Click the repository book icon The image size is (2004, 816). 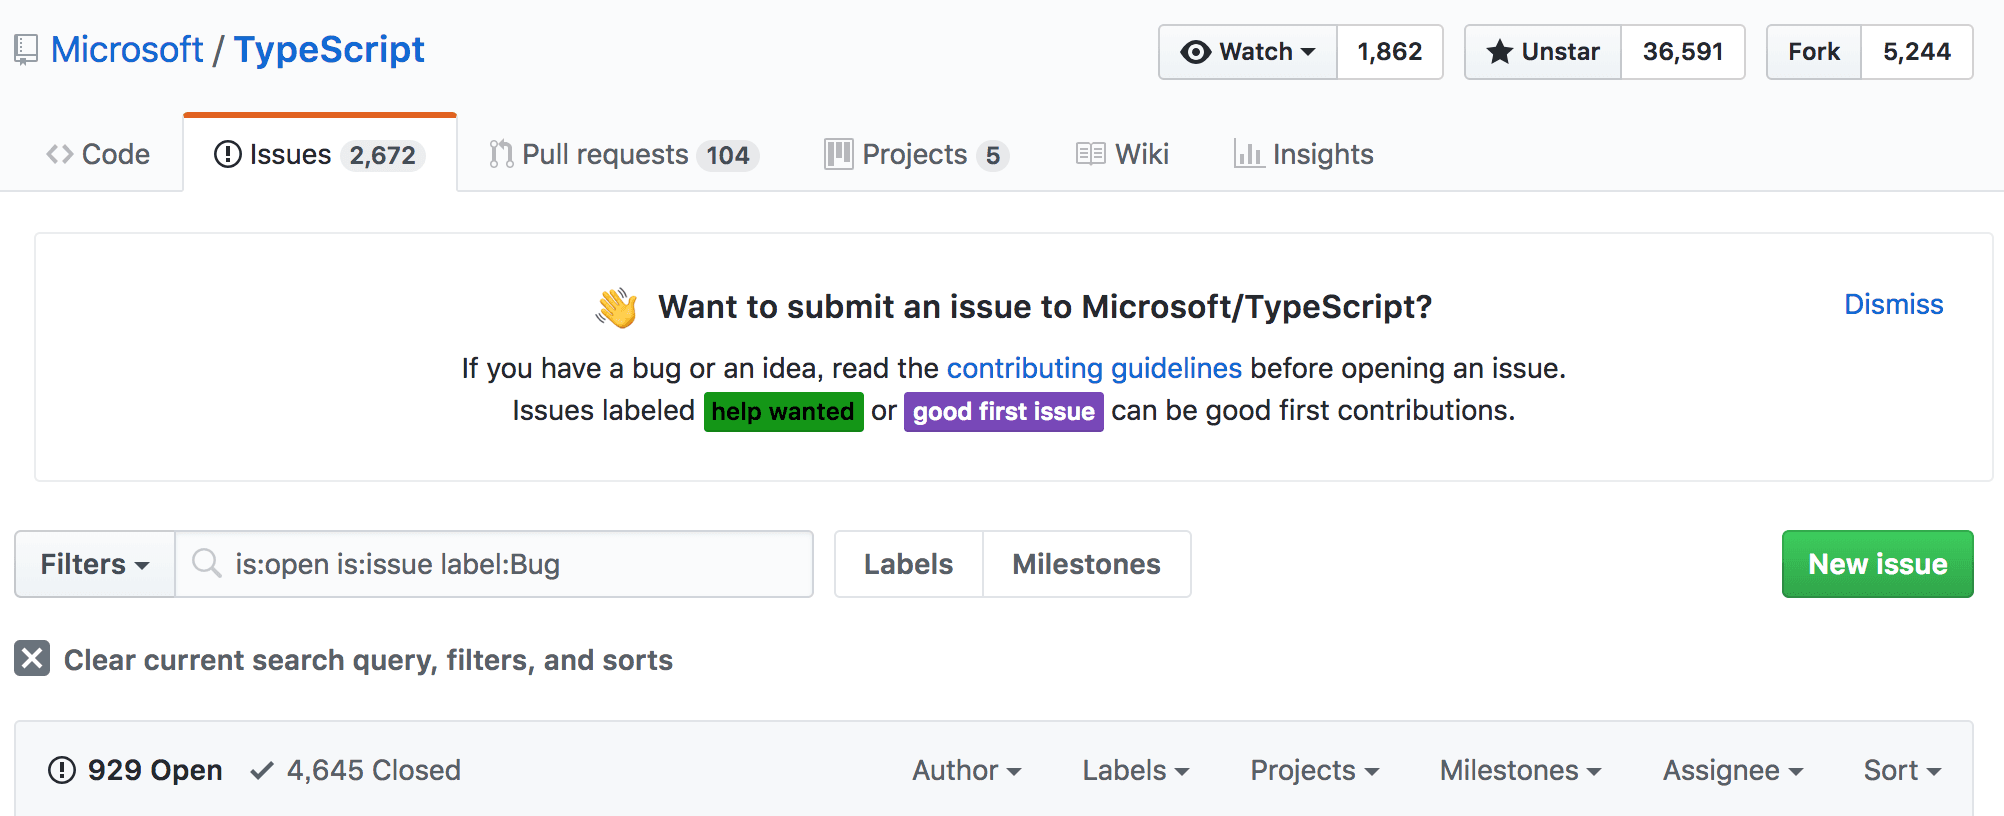click(x=26, y=50)
